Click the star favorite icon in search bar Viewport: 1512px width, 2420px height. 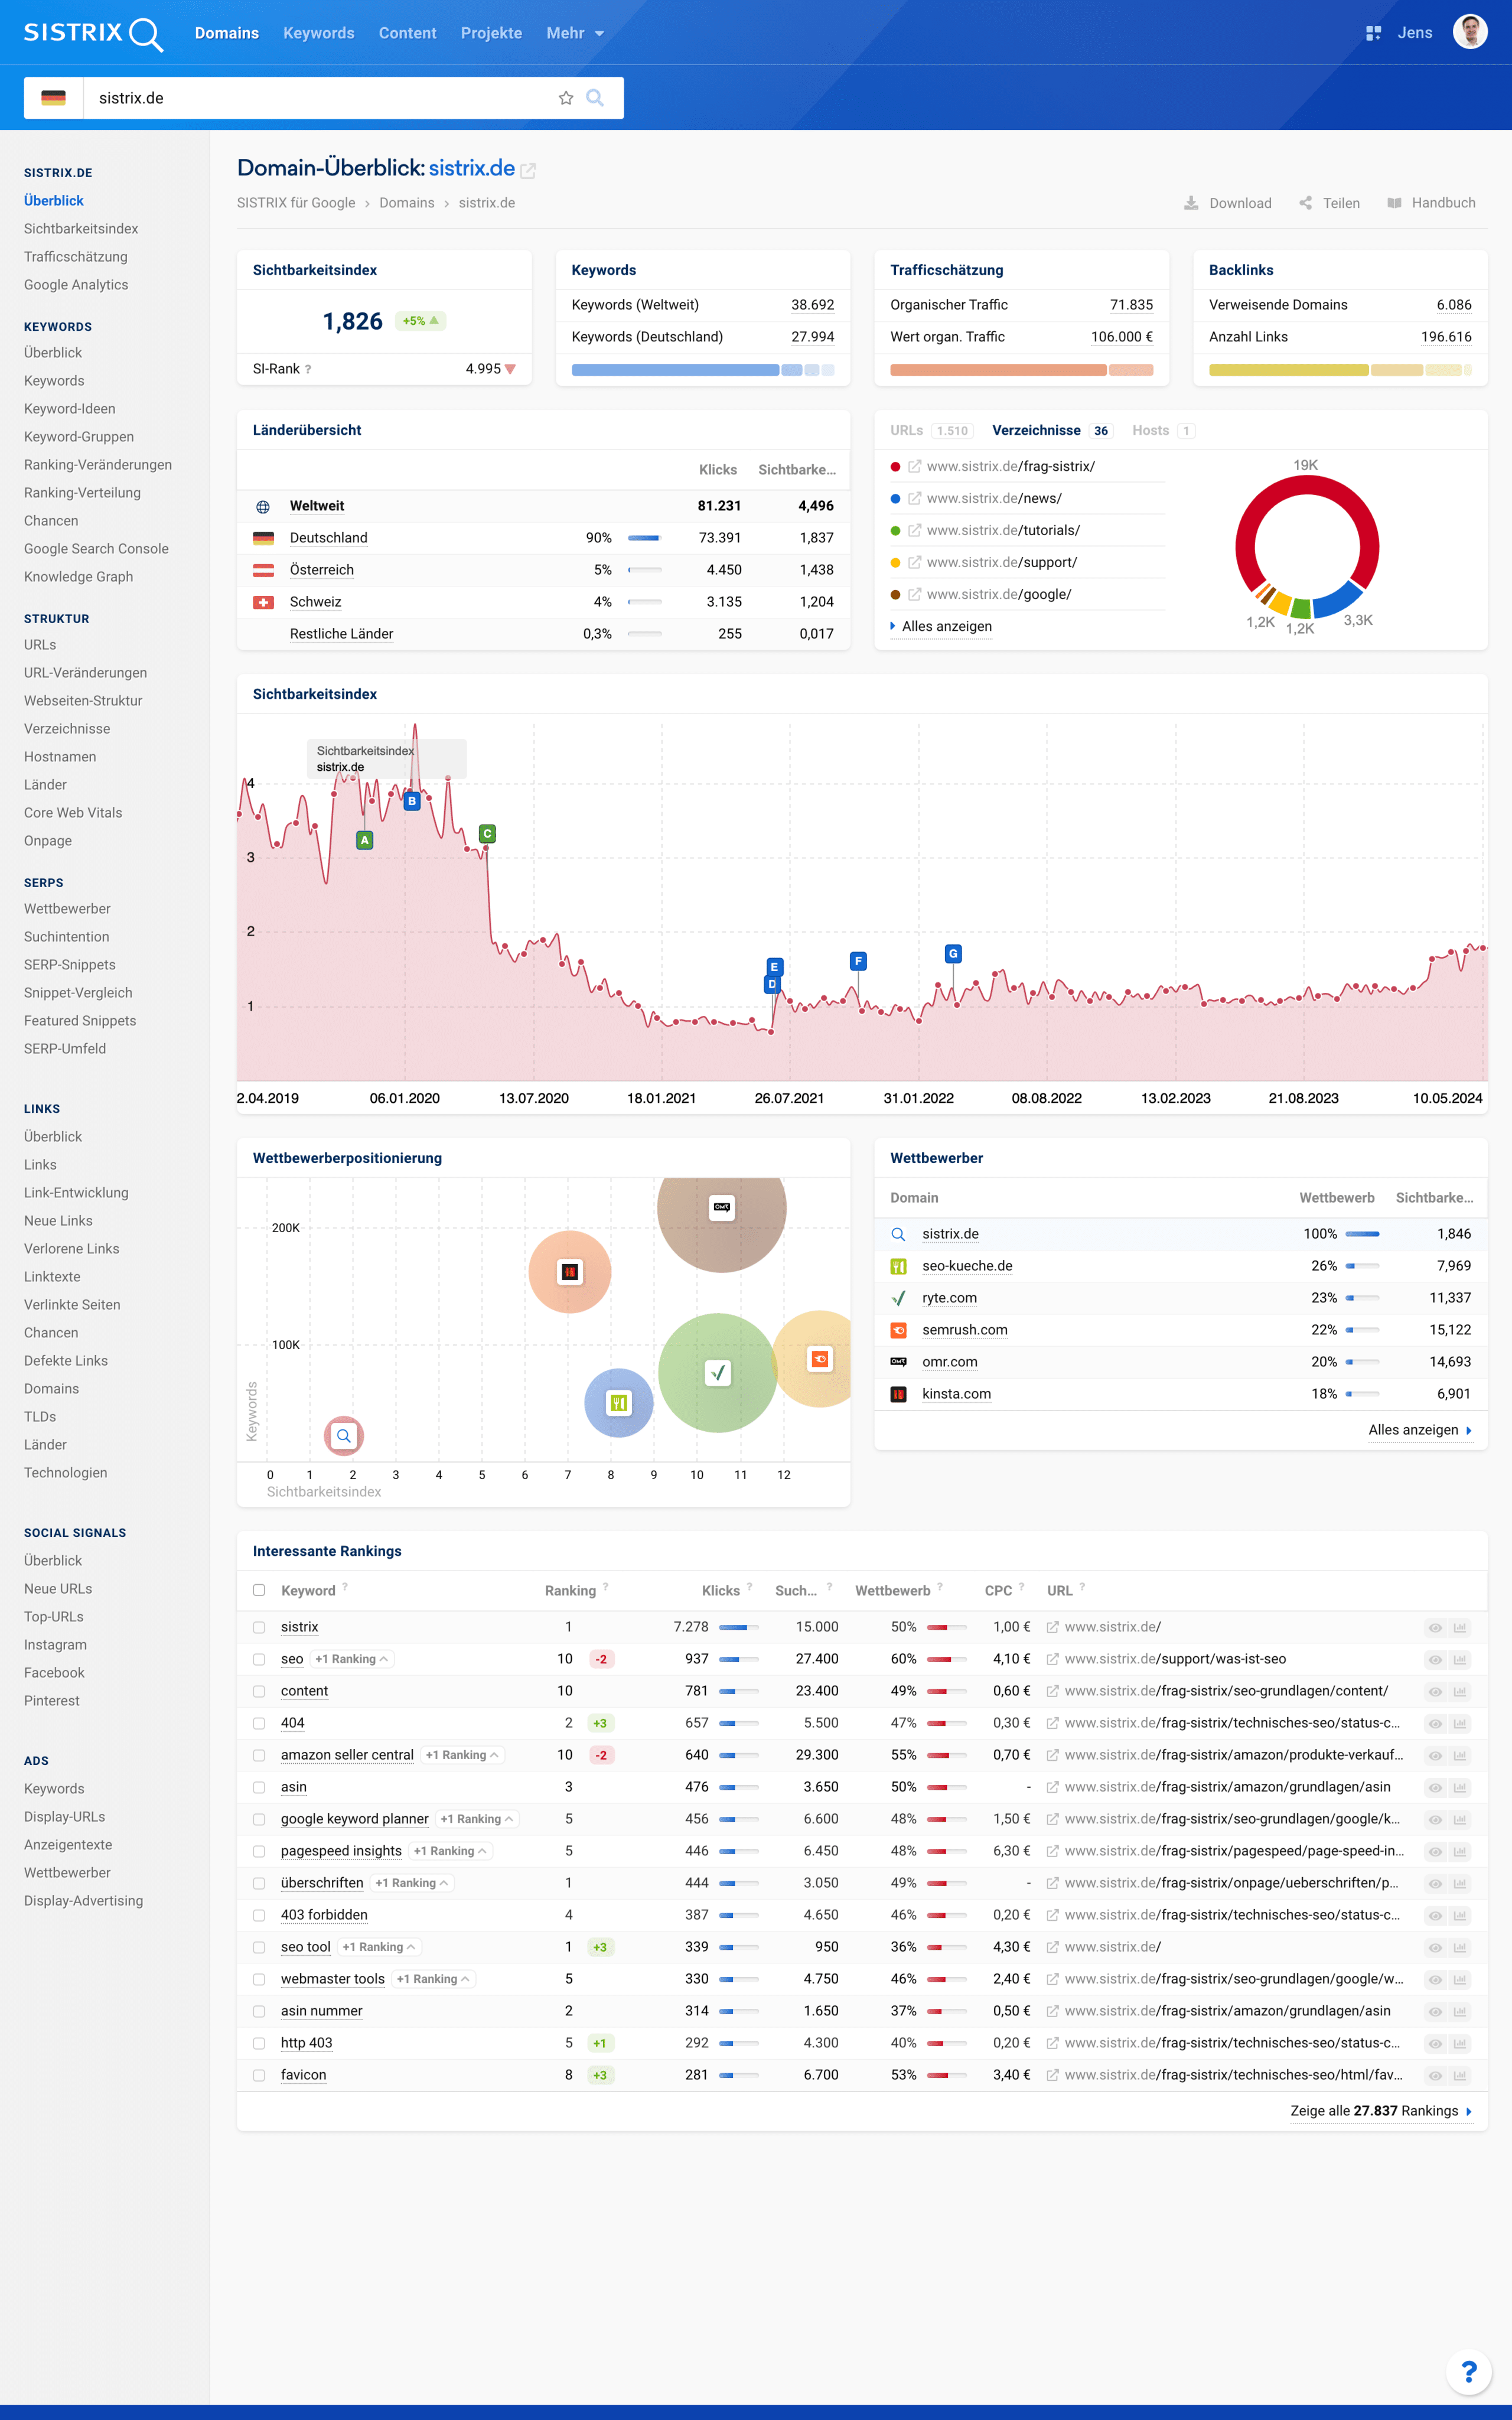click(566, 98)
